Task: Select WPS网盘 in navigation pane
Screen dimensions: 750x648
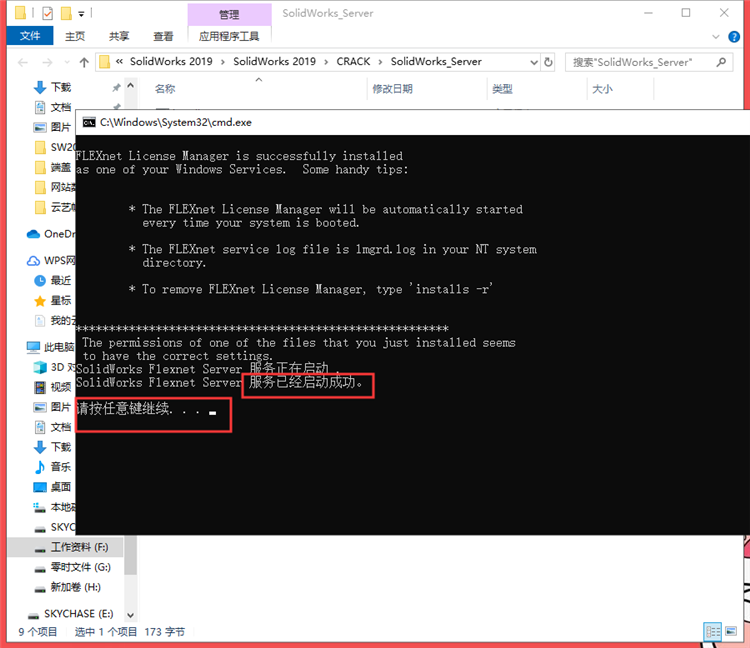Action: point(51,261)
